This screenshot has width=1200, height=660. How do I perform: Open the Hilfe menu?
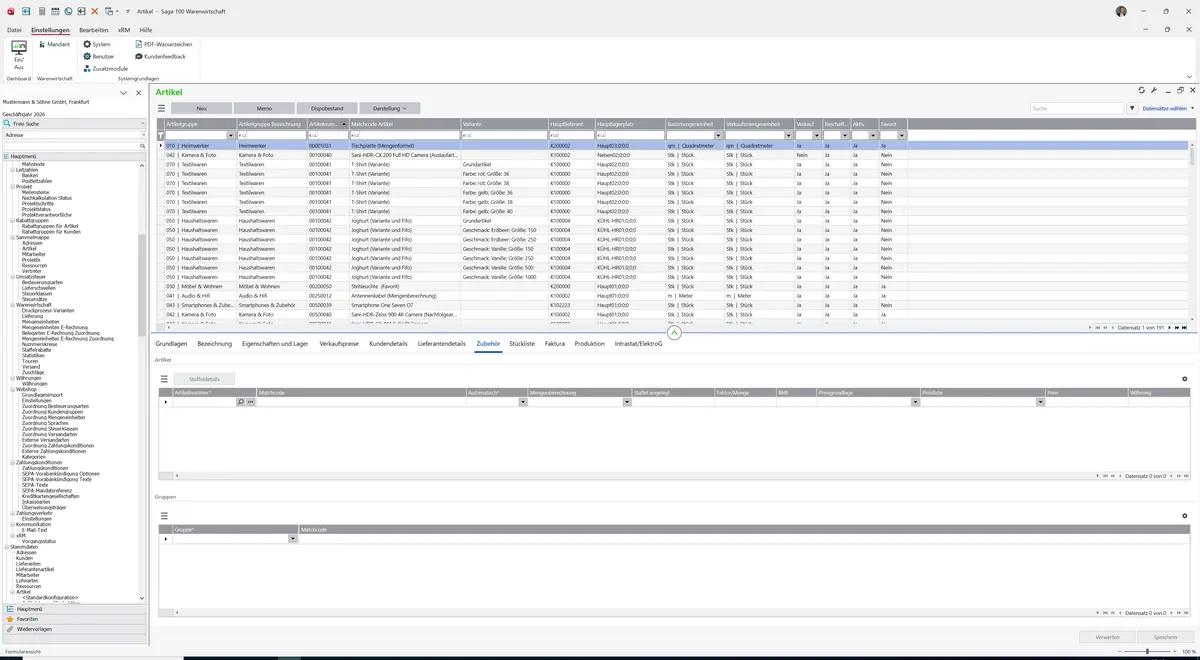(146, 30)
